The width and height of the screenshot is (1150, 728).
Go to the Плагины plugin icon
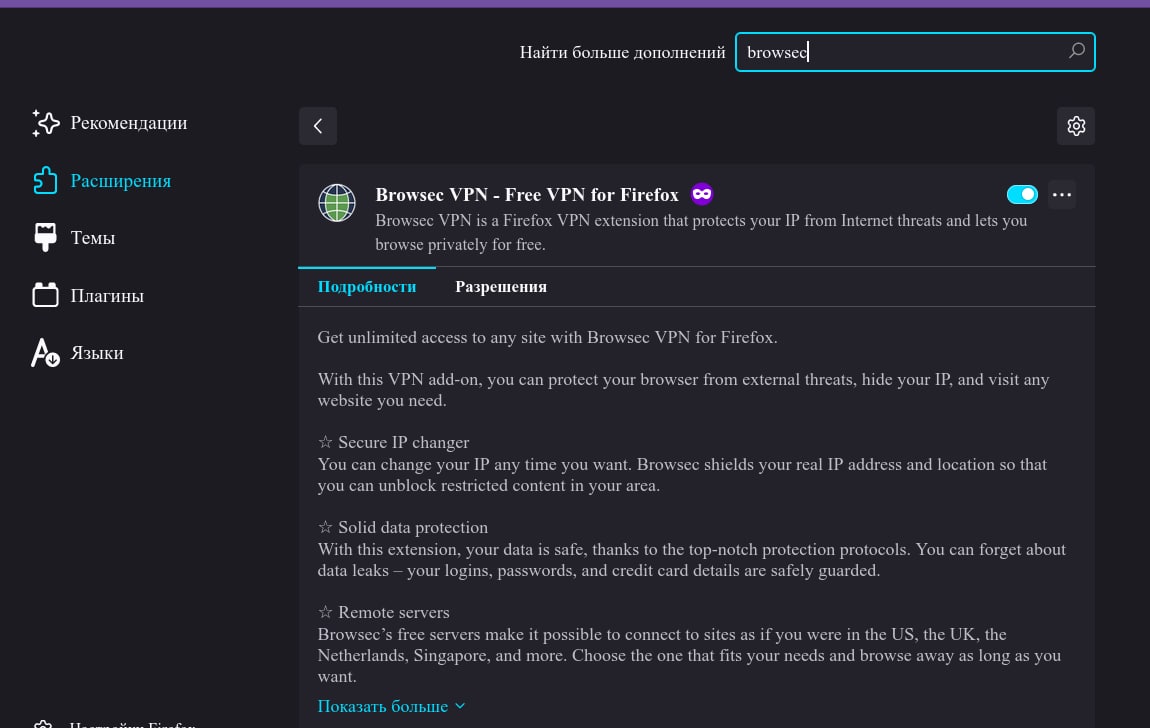(46, 296)
